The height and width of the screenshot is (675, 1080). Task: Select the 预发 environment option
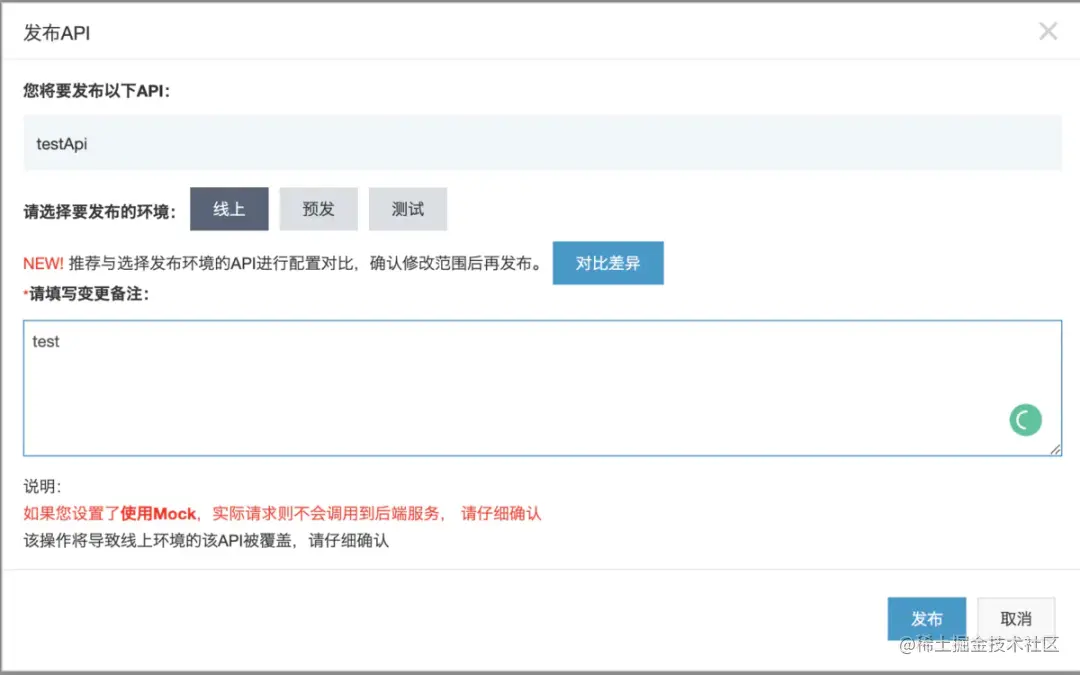[318, 209]
